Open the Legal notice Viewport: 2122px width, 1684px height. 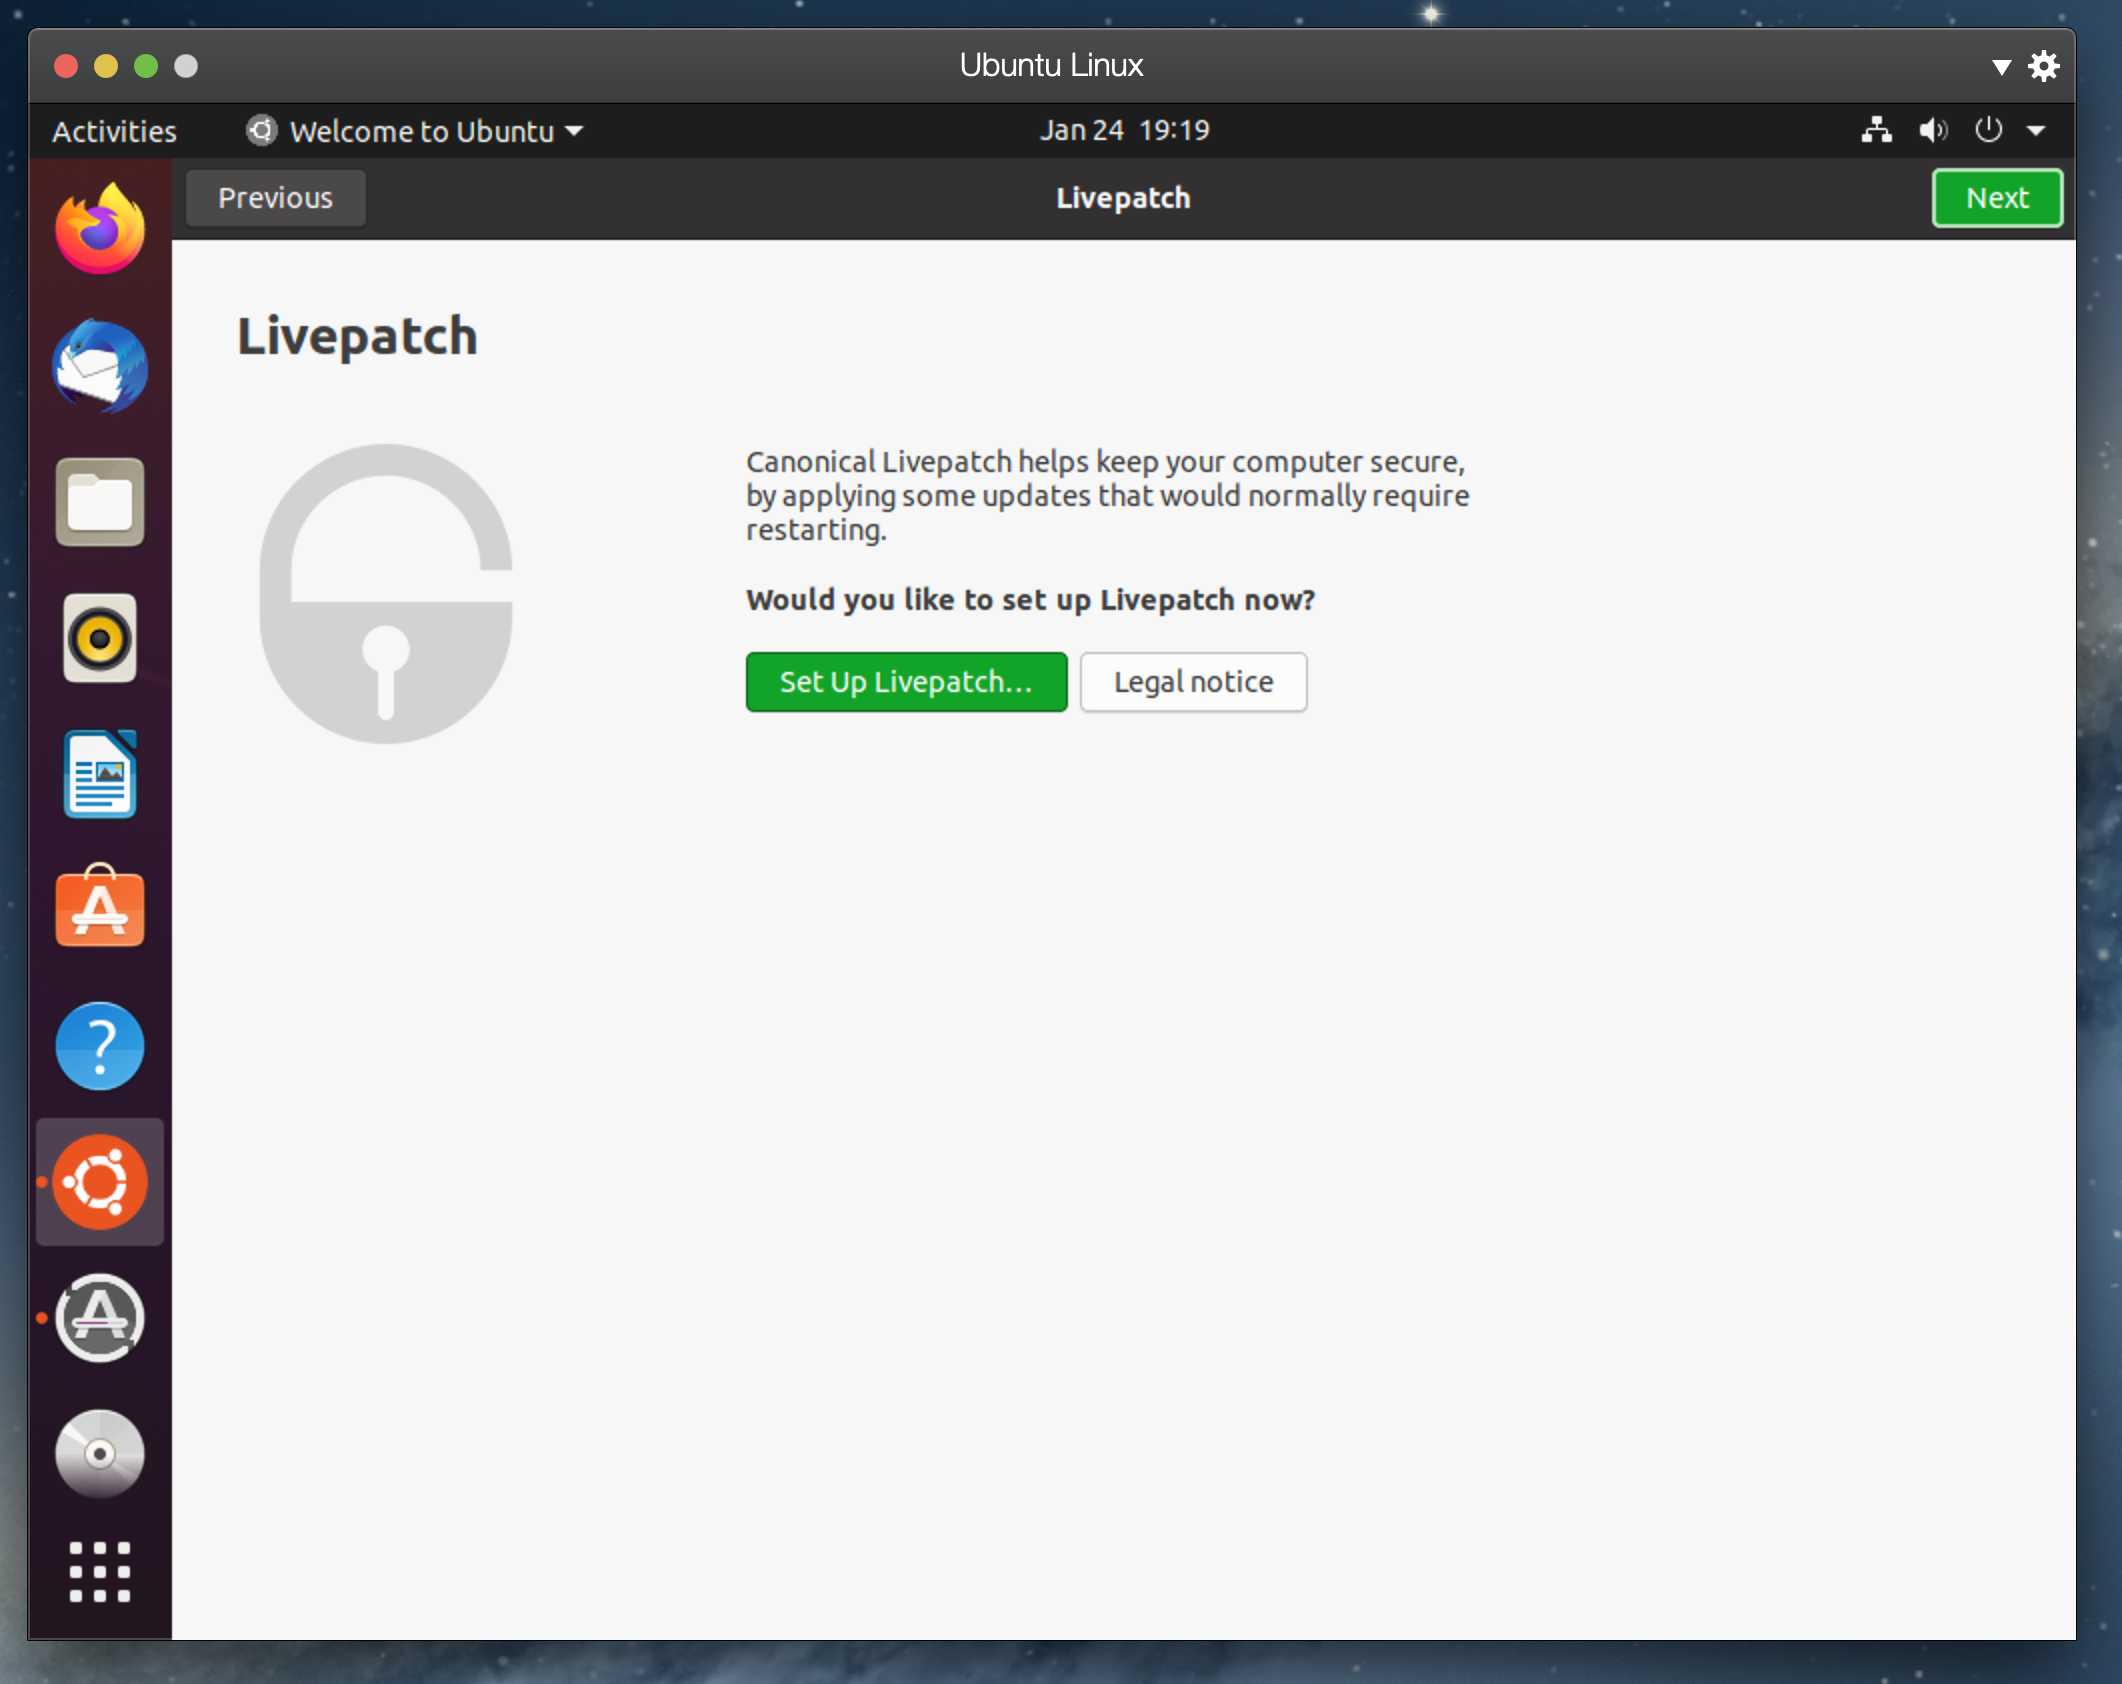click(1193, 682)
